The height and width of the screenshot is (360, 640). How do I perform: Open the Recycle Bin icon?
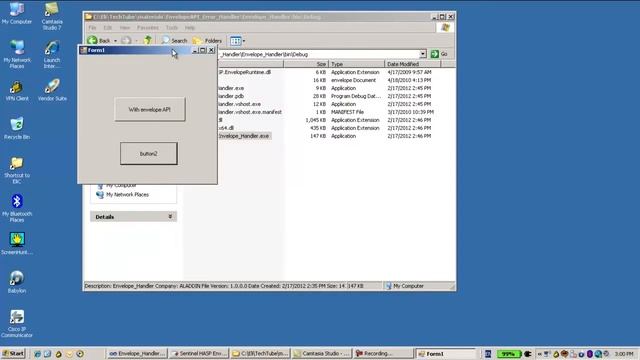17,128
